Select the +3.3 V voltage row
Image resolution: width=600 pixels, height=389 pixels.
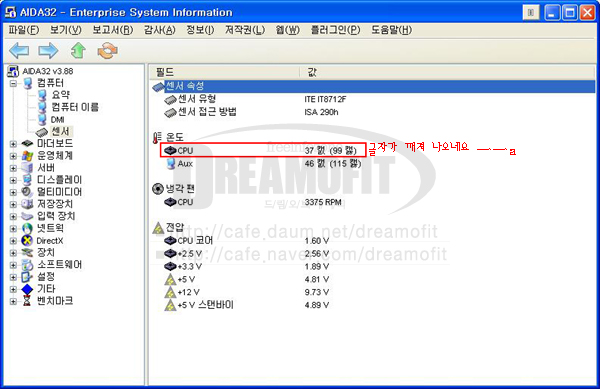pos(373,266)
